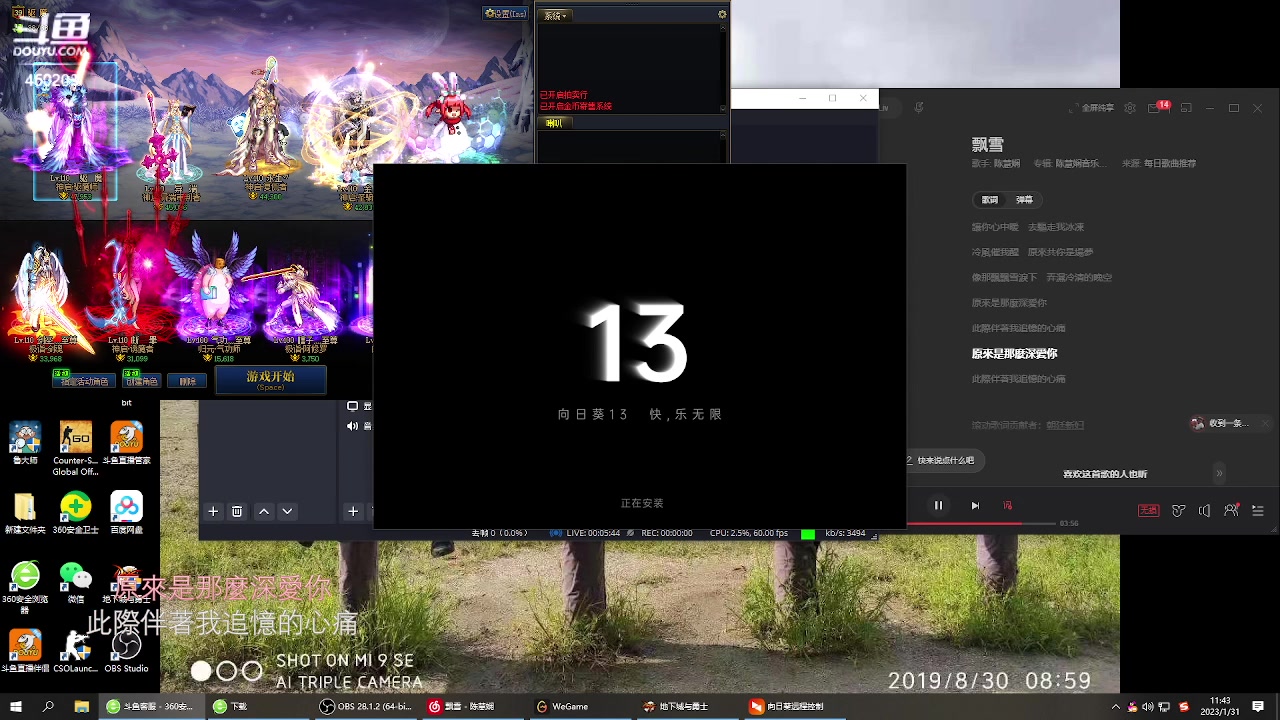Open music player settings gear
1280x720 pixels.
pyautogui.click(x=1130, y=108)
